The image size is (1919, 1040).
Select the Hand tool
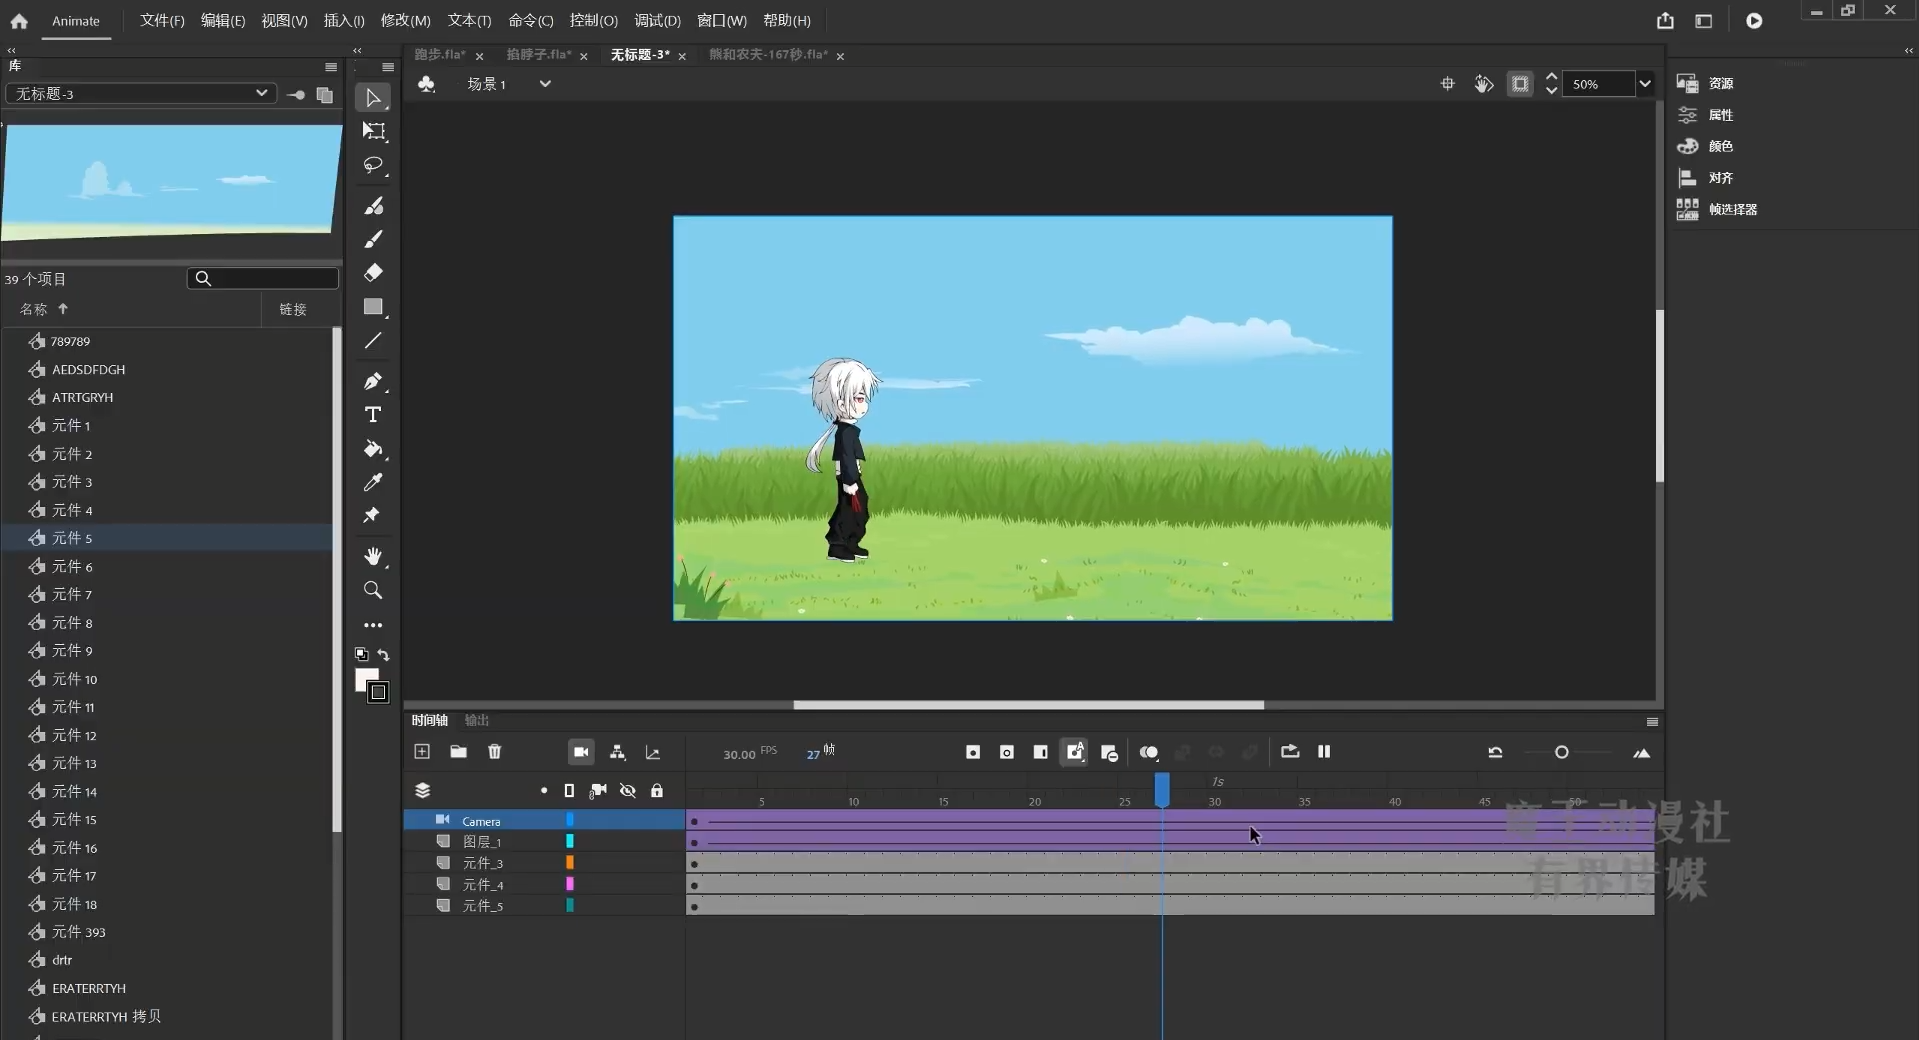coord(373,556)
